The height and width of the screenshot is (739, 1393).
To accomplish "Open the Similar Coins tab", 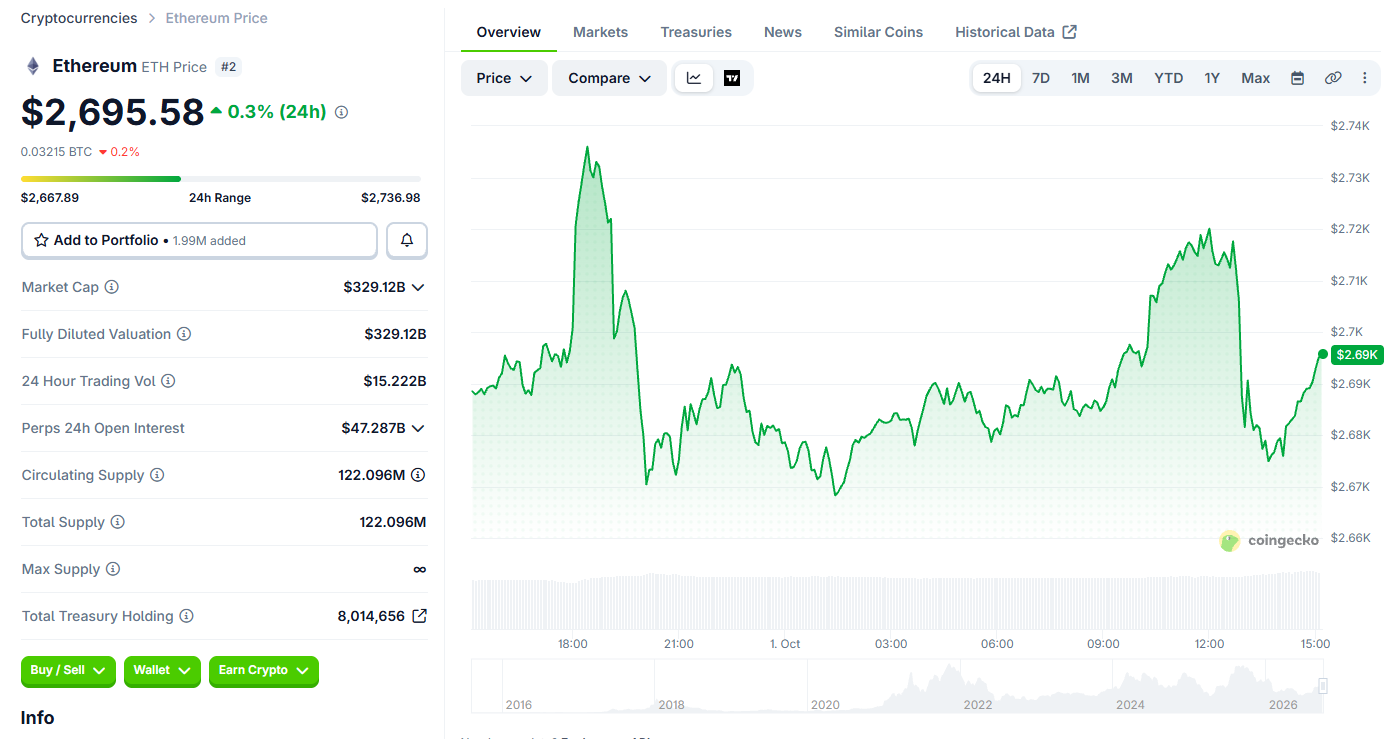I will [x=879, y=32].
